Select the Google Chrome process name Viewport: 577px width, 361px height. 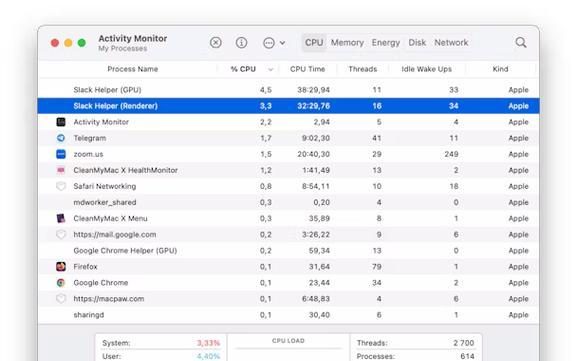101,283
